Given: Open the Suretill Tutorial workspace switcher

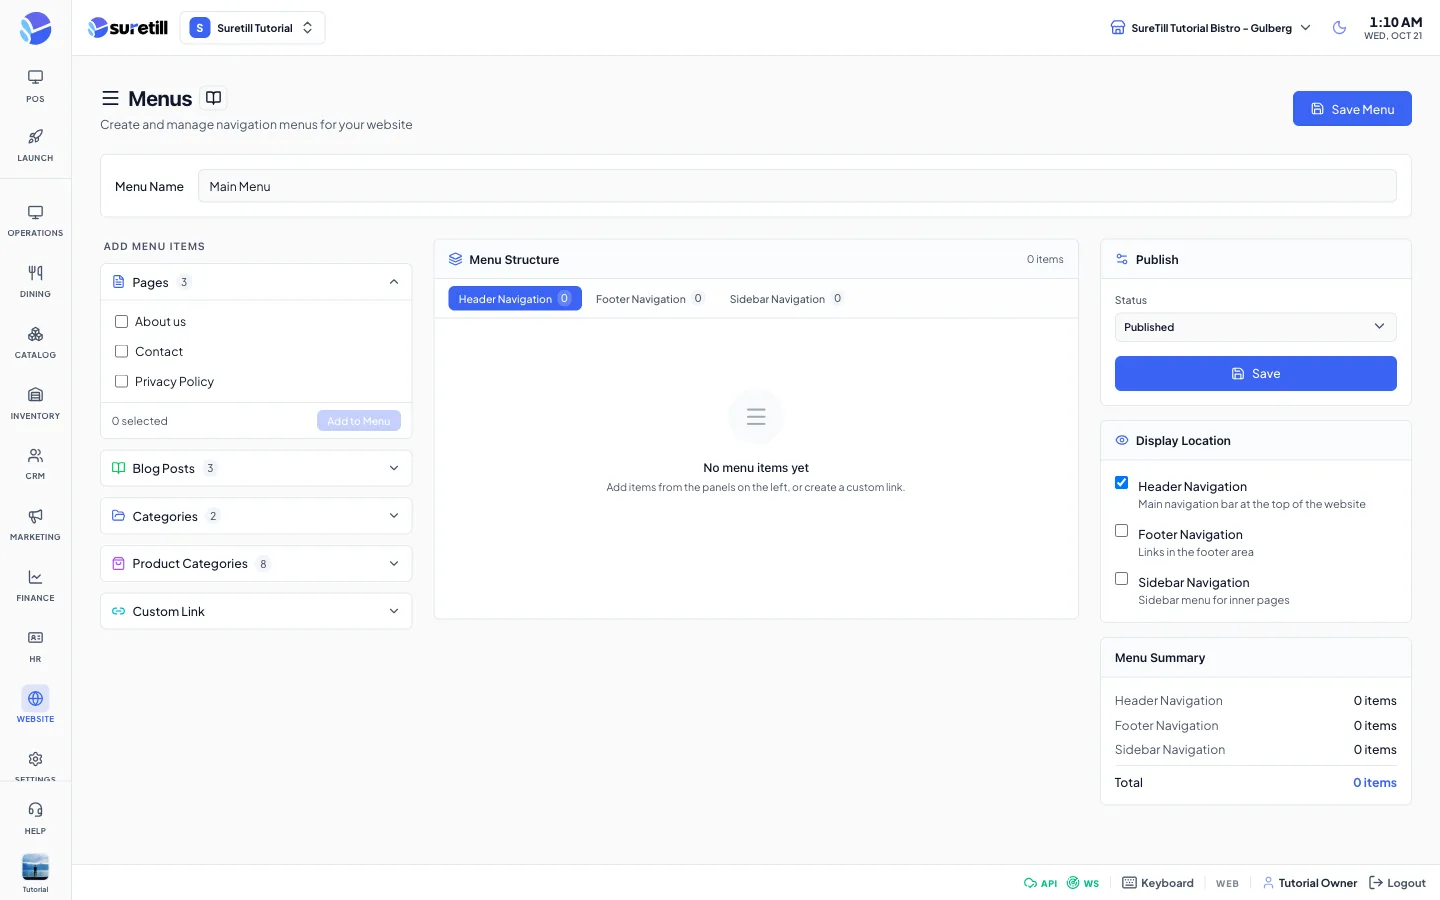Looking at the screenshot, I should 252,28.
